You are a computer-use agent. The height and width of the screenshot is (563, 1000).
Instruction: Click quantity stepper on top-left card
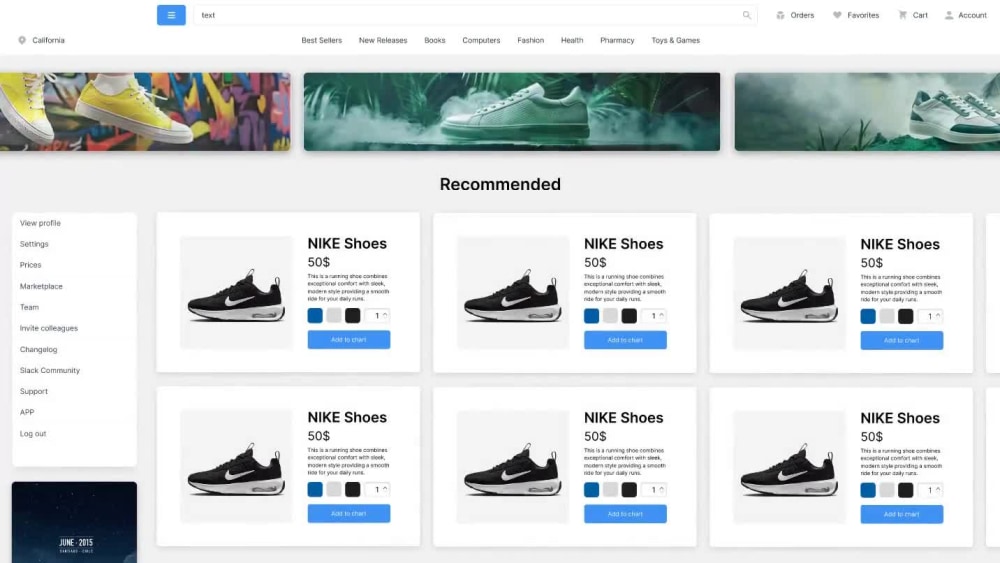pos(378,316)
